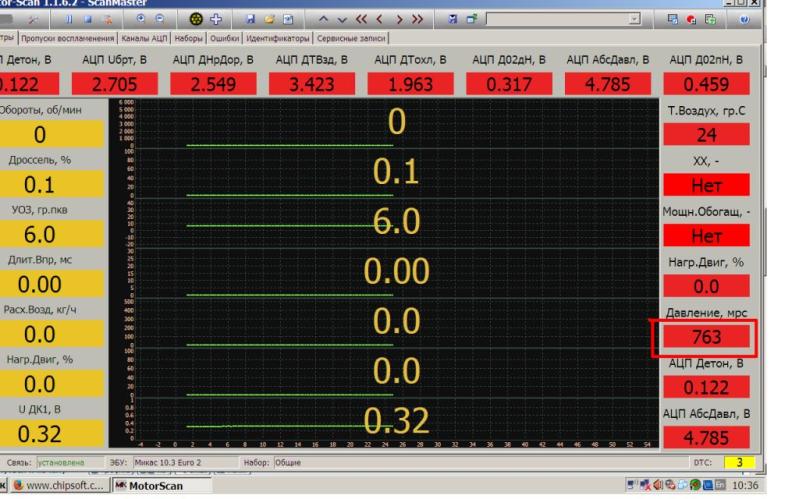Image resolution: width=799 pixels, height=499 pixels.
Task: Click the gray up chevron arrow
Action: click(324, 20)
